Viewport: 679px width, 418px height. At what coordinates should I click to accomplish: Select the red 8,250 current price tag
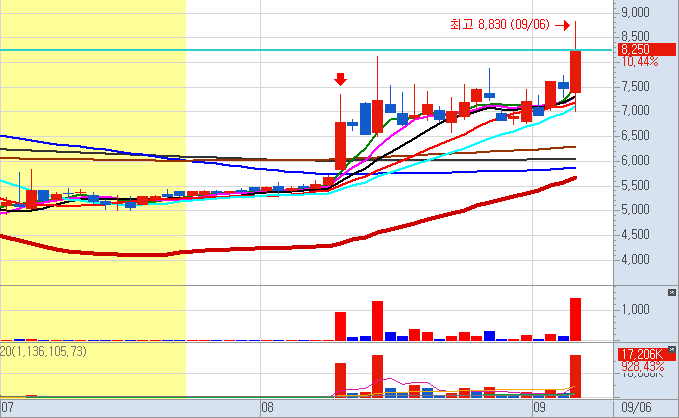647,49
